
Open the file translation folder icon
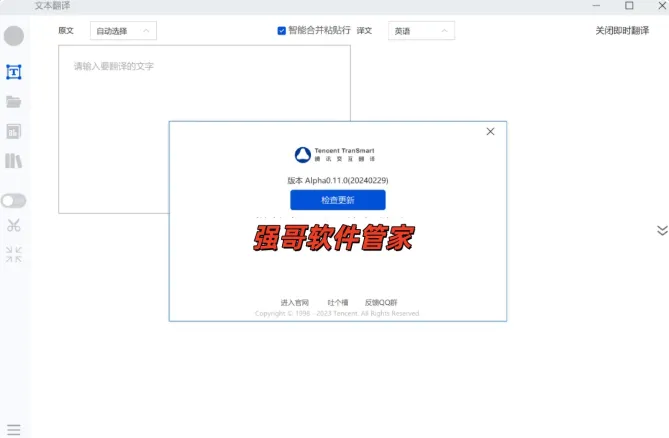click(x=14, y=102)
